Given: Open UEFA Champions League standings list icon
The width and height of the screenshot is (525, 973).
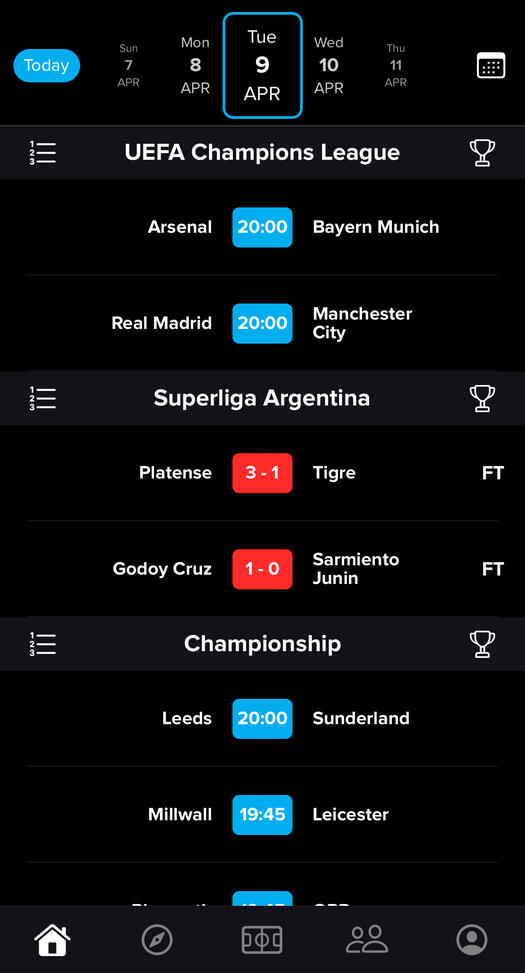Looking at the screenshot, I should pyautogui.click(x=43, y=153).
